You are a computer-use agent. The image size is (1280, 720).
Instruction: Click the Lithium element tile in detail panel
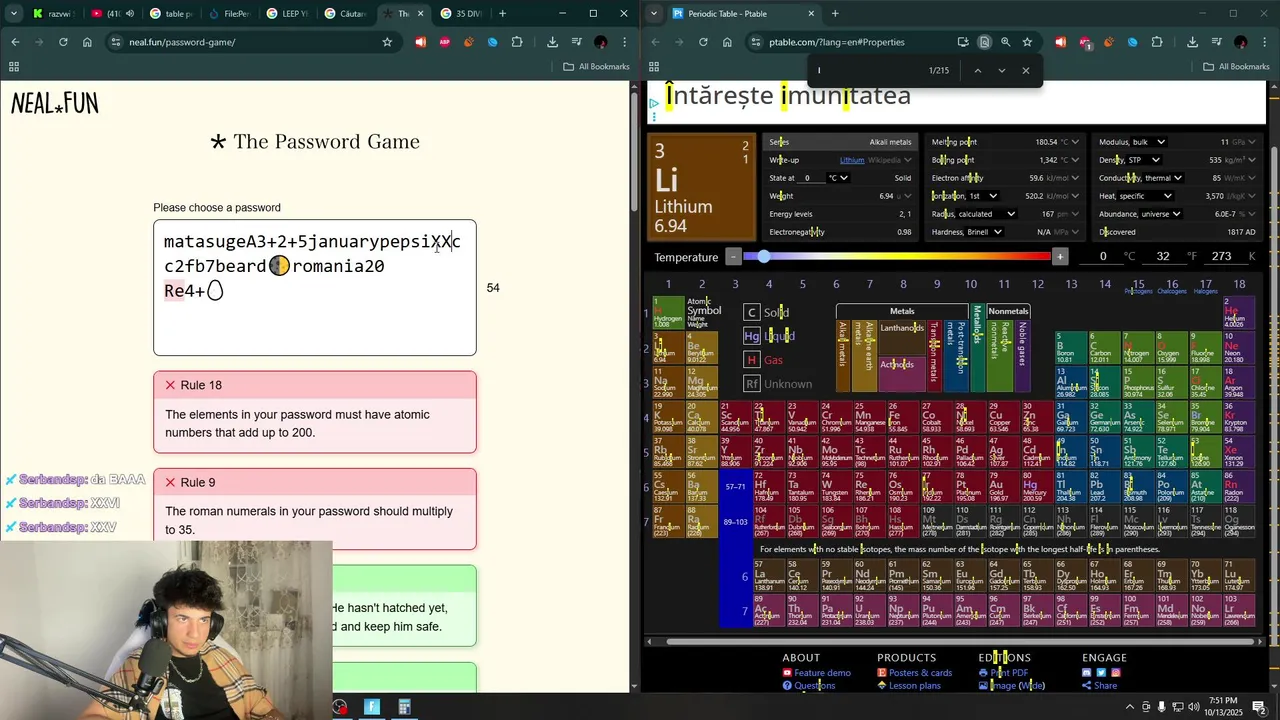[x=702, y=188]
